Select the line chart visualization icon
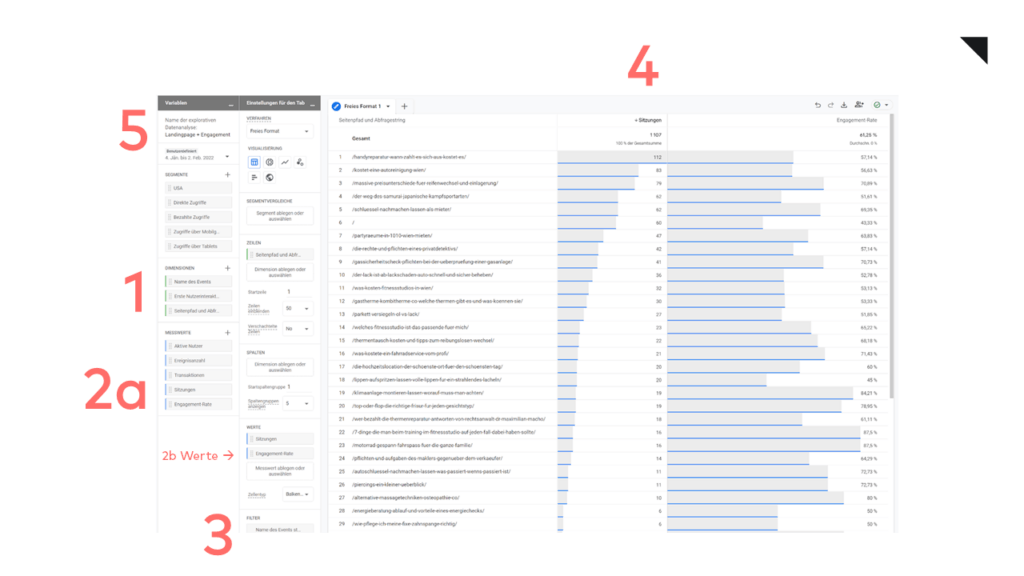 point(285,162)
